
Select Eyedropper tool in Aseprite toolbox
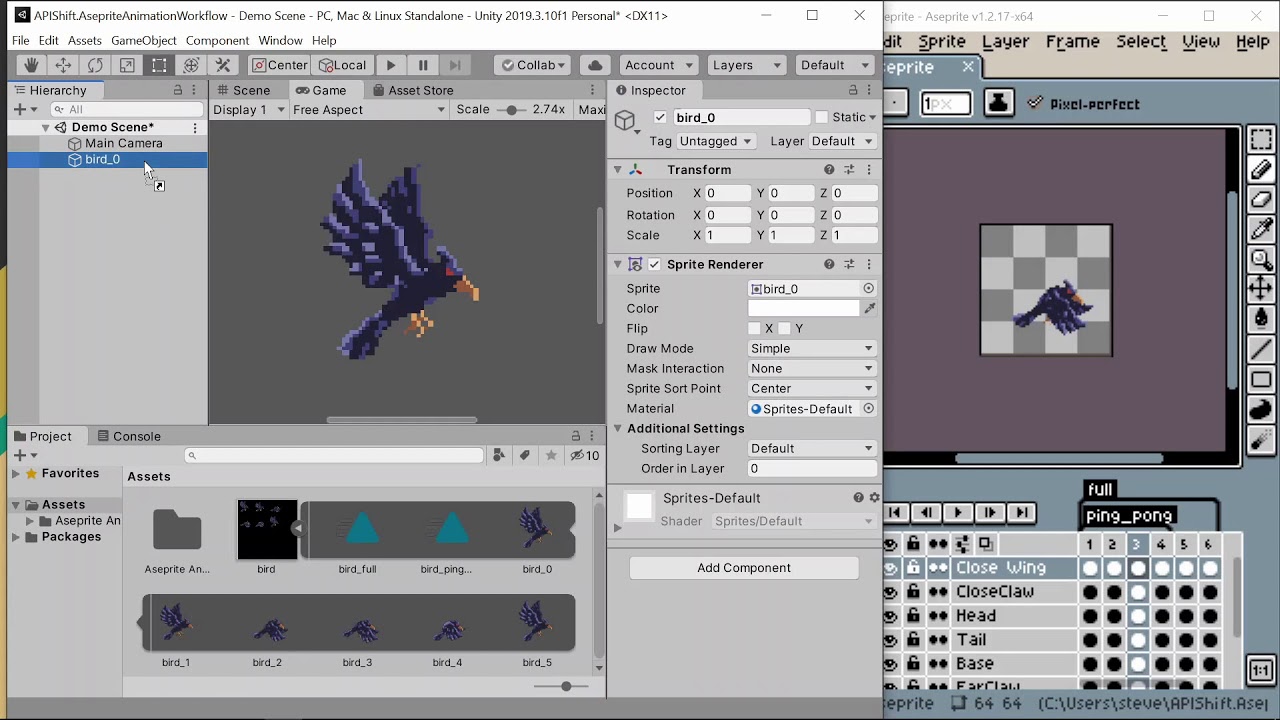point(1261,230)
